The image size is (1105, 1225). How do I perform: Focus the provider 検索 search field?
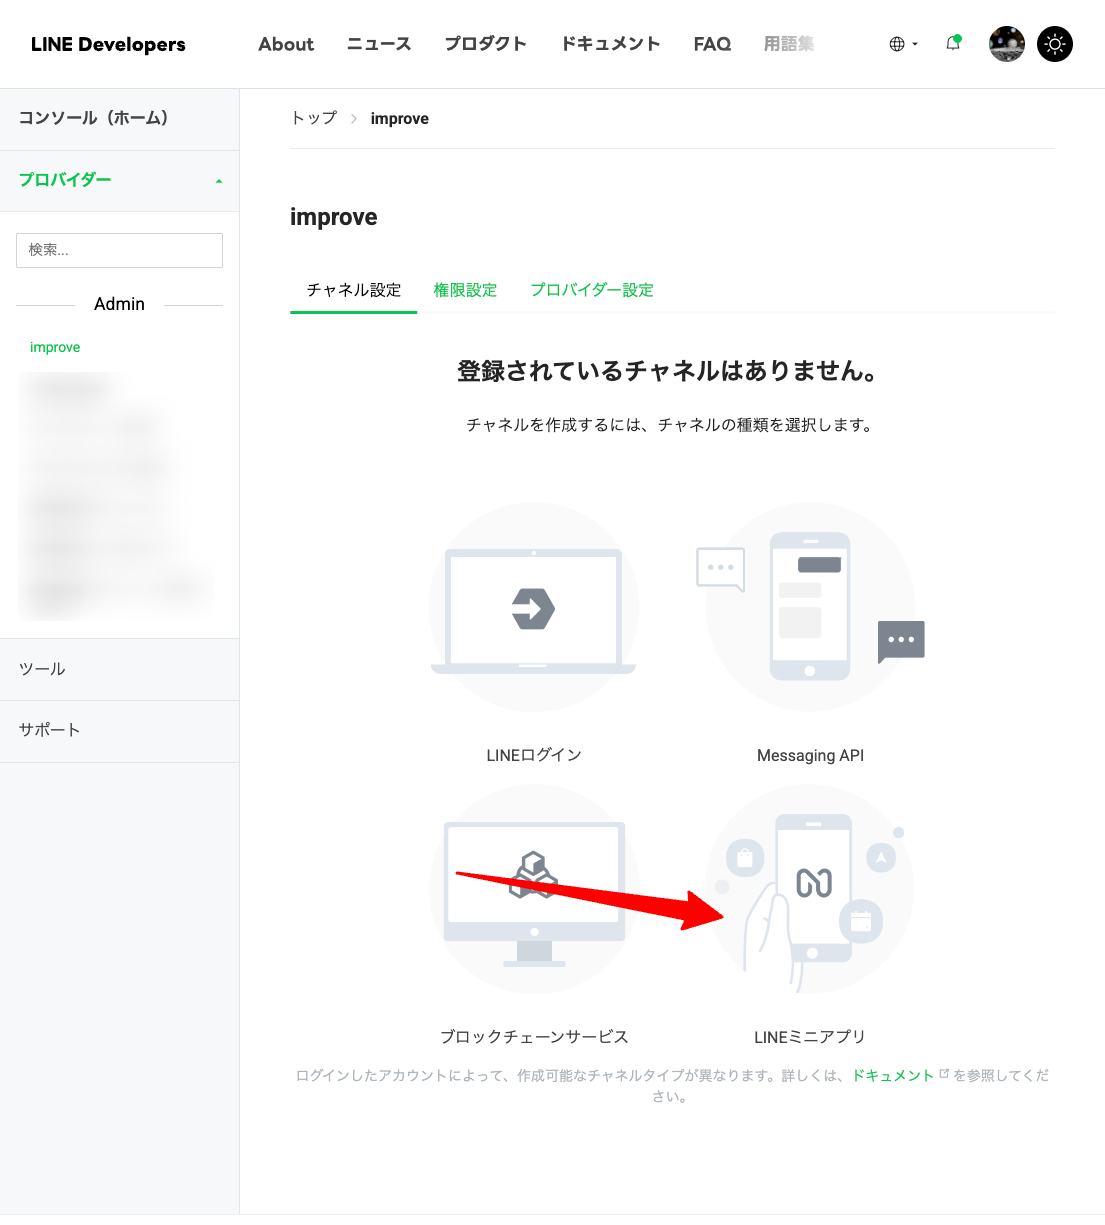[119, 250]
